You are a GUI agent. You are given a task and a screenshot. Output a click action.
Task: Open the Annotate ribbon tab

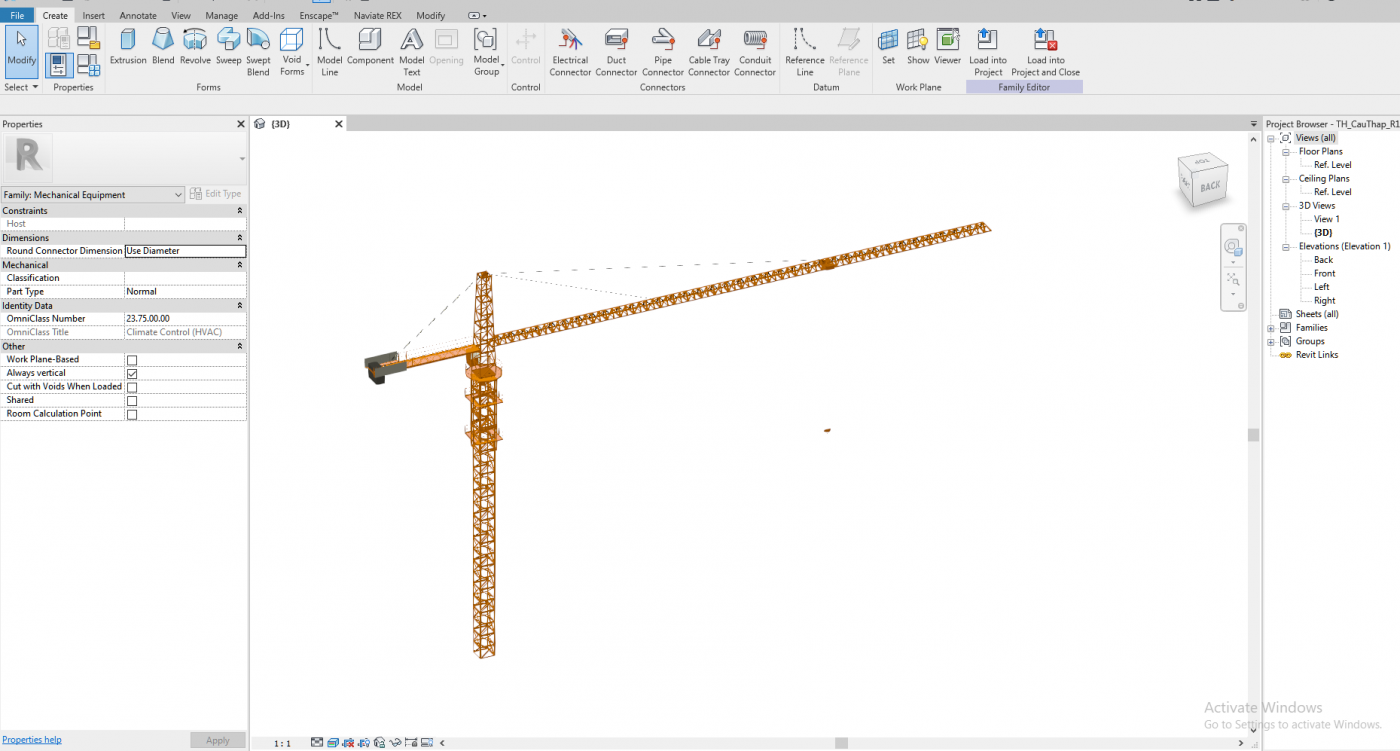point(138,16)
